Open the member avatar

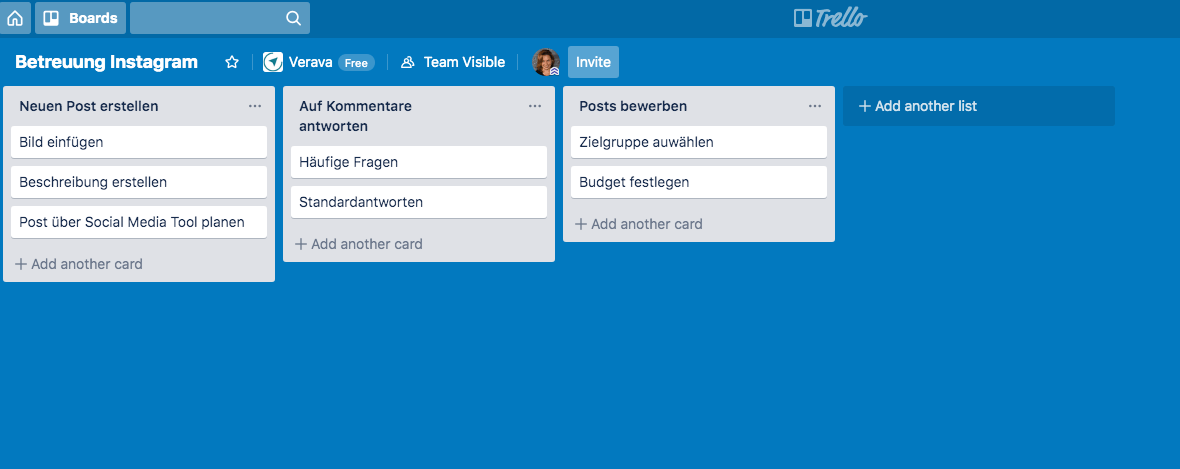coord(546,62)
